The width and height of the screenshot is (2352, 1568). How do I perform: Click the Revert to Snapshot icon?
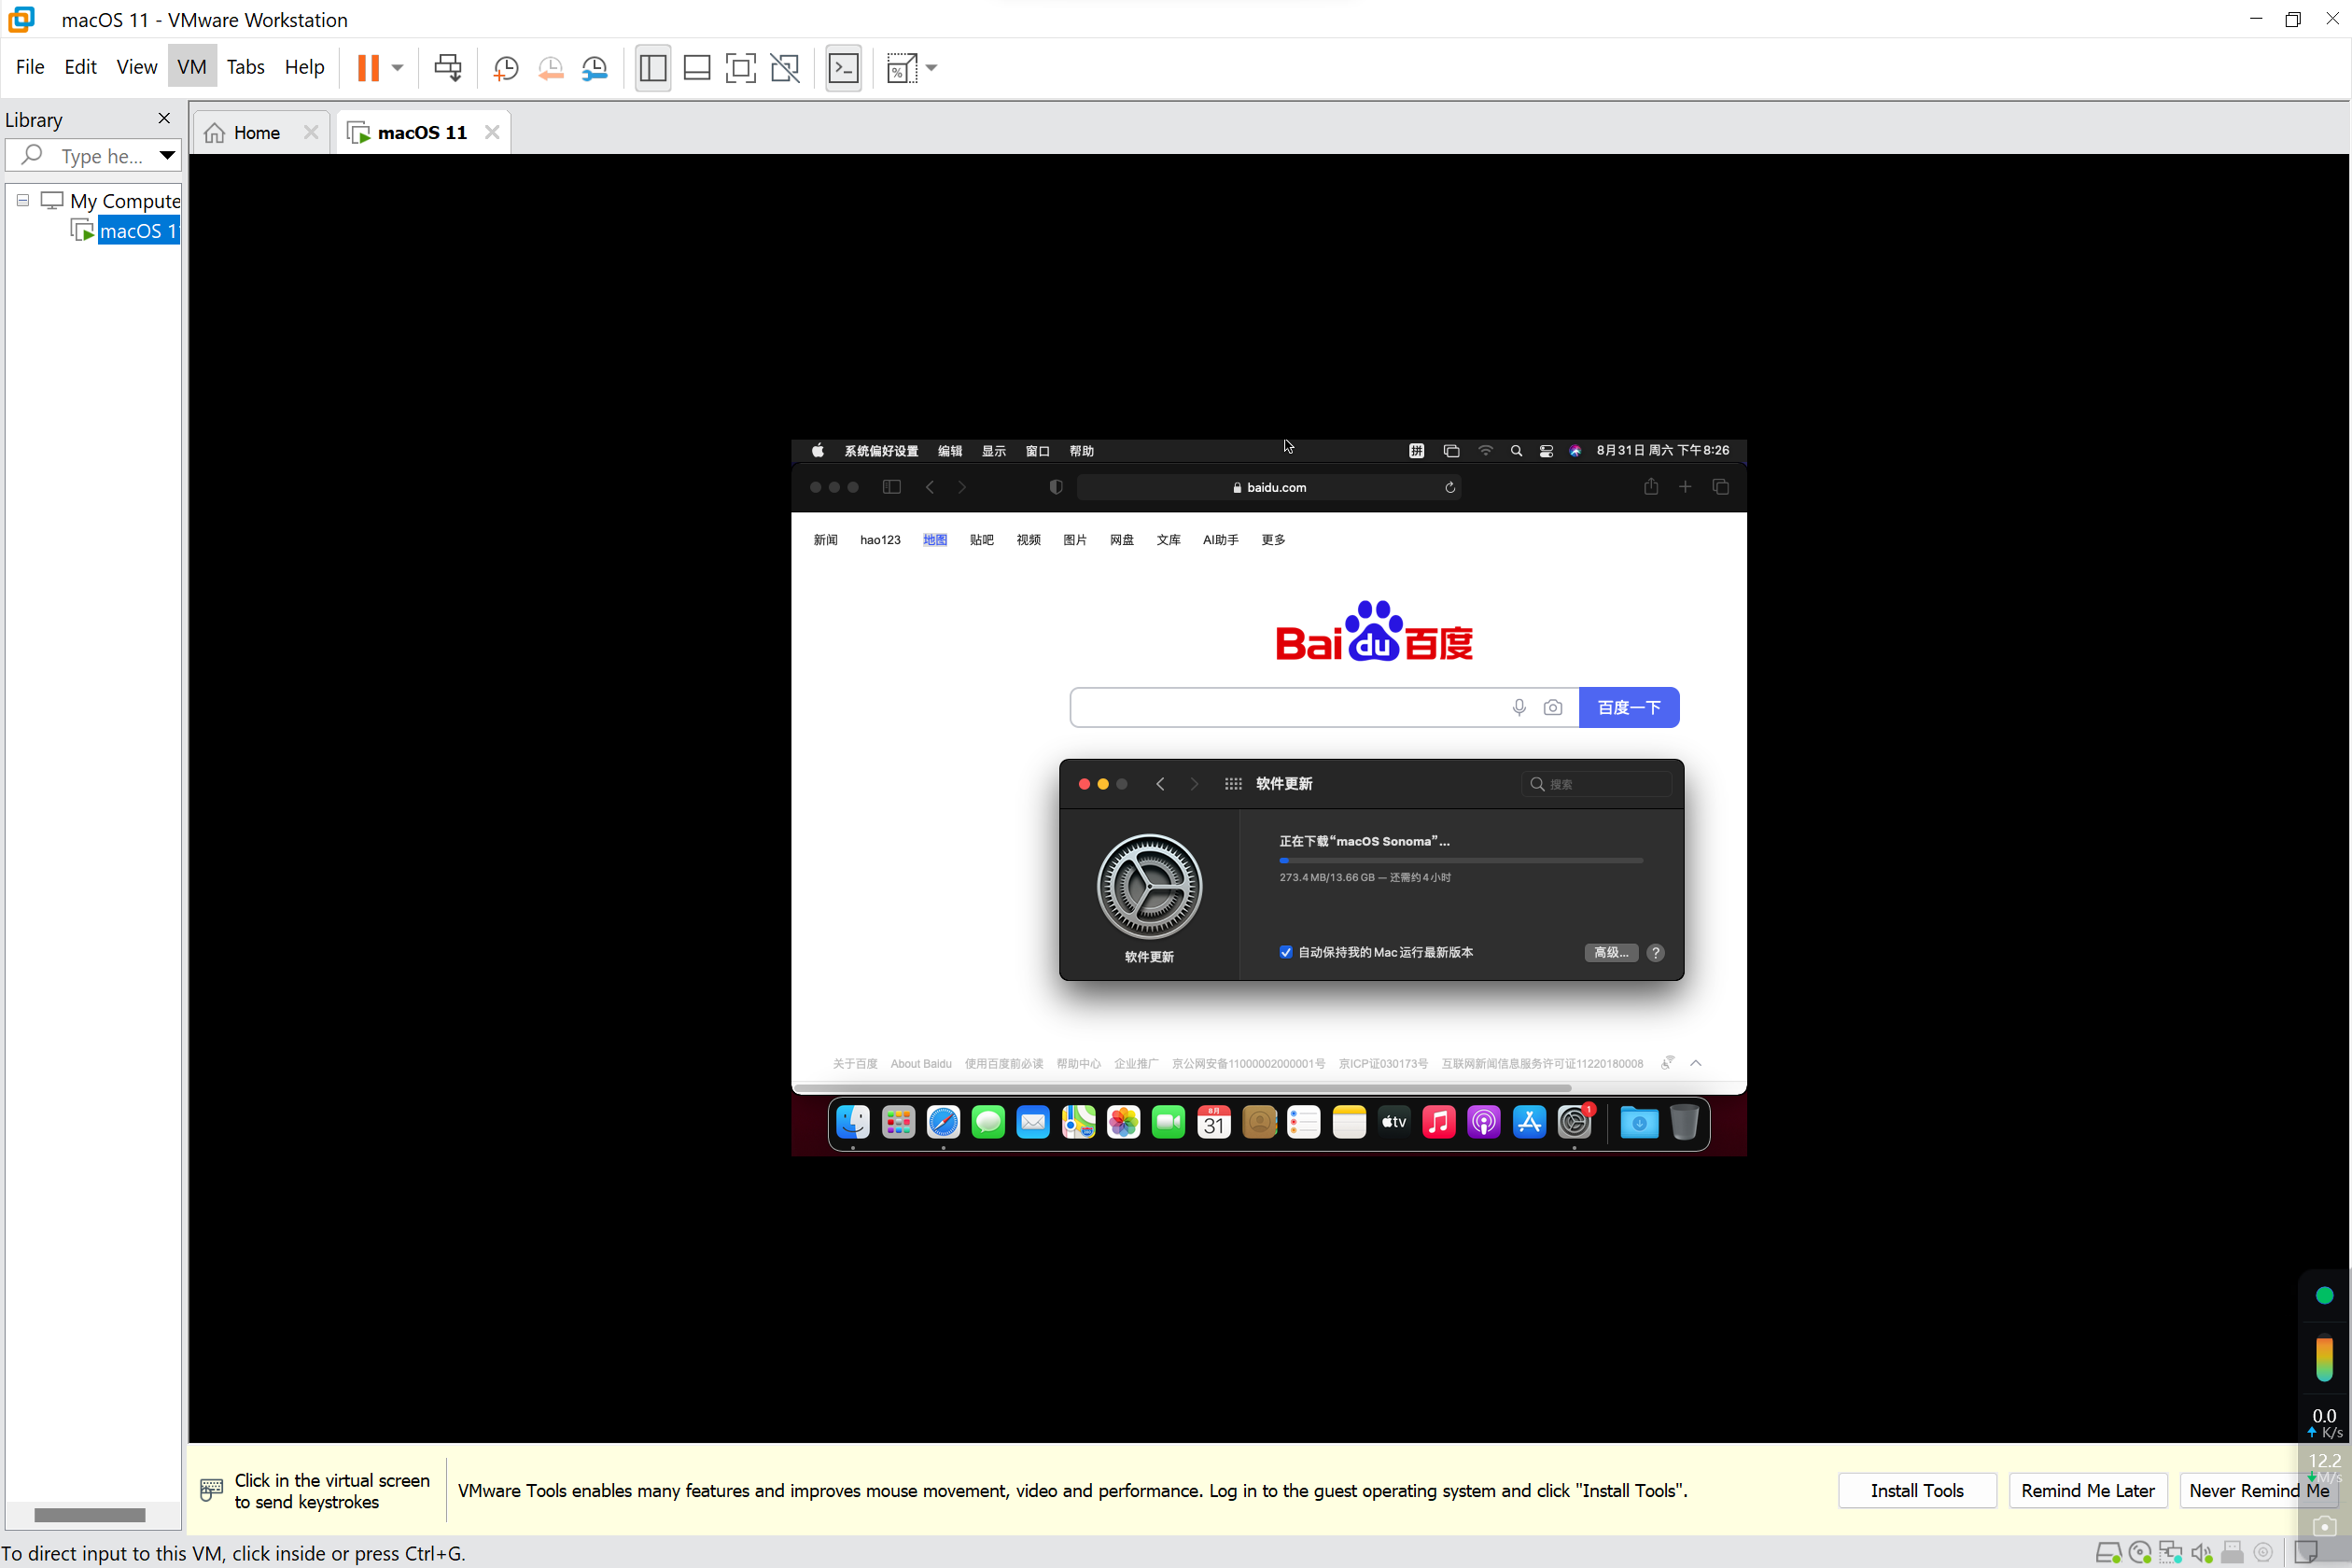(550, 68)
